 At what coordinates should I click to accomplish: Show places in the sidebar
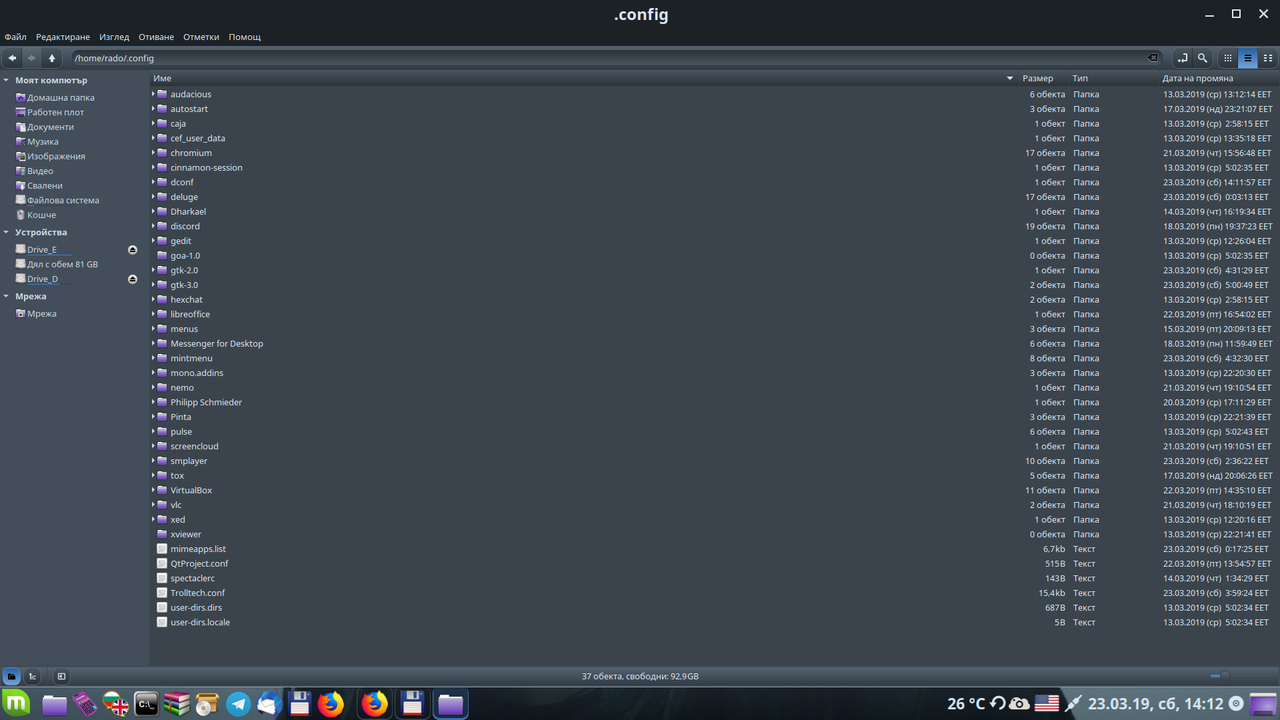coord(12,676)
